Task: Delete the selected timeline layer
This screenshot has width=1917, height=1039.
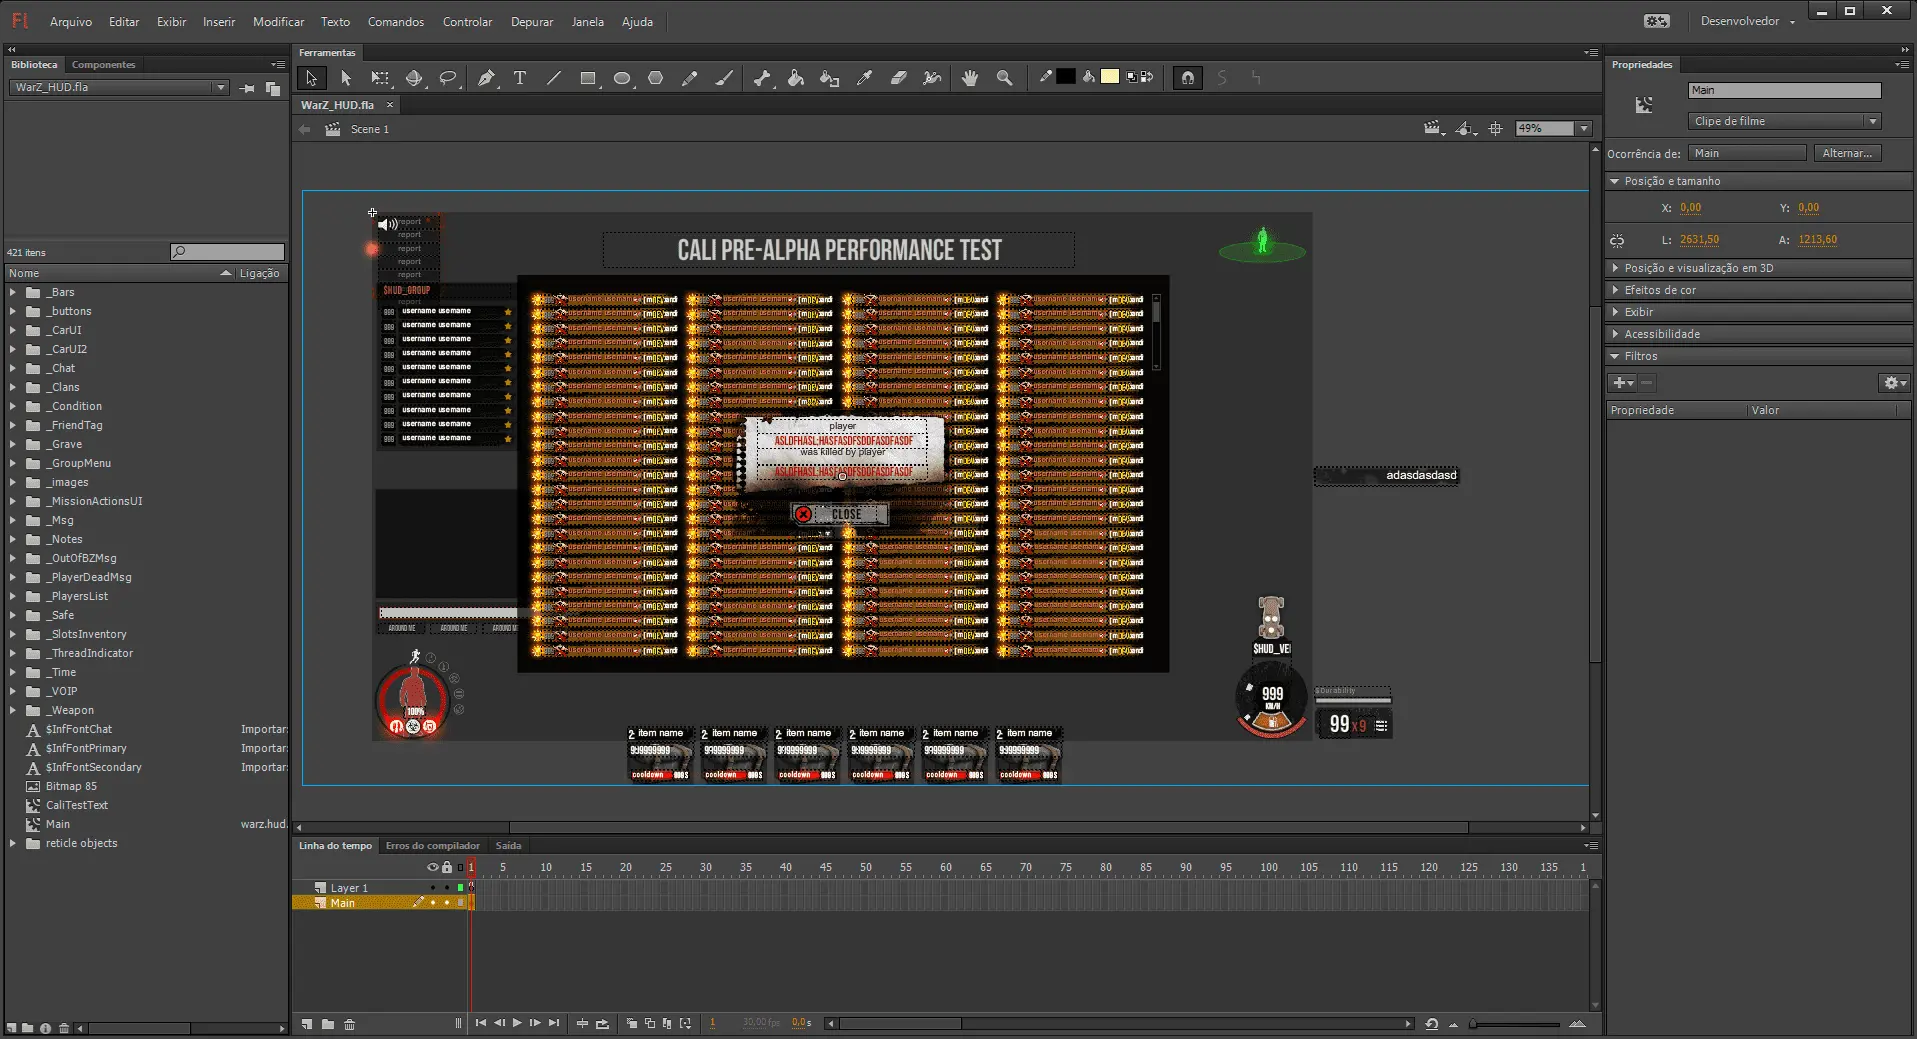Action: (349, 1024)
